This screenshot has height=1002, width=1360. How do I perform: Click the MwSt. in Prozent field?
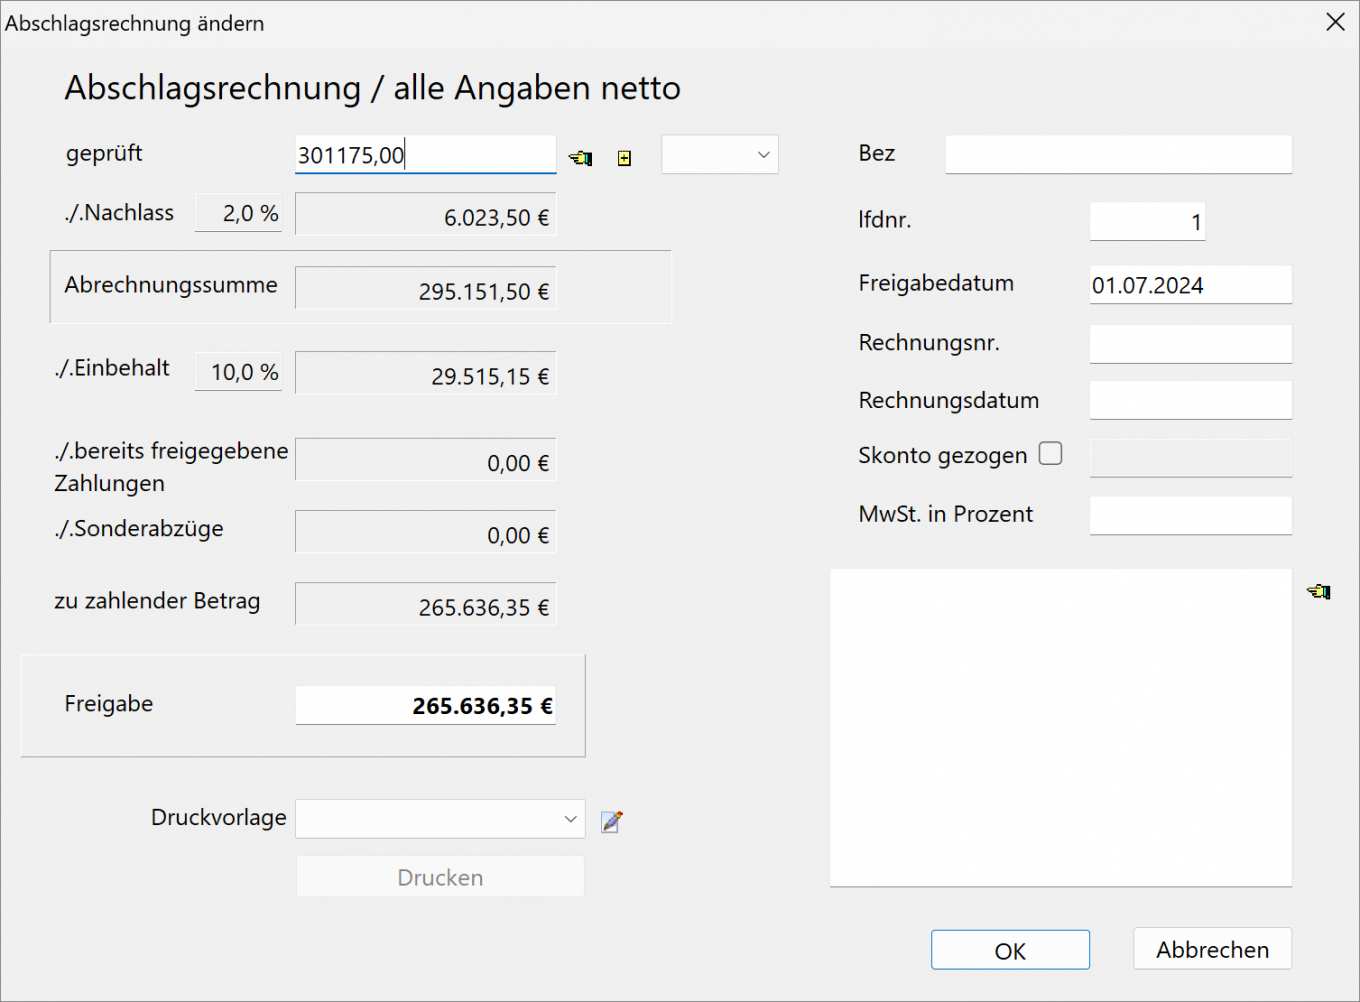[x=1190, y=515]
